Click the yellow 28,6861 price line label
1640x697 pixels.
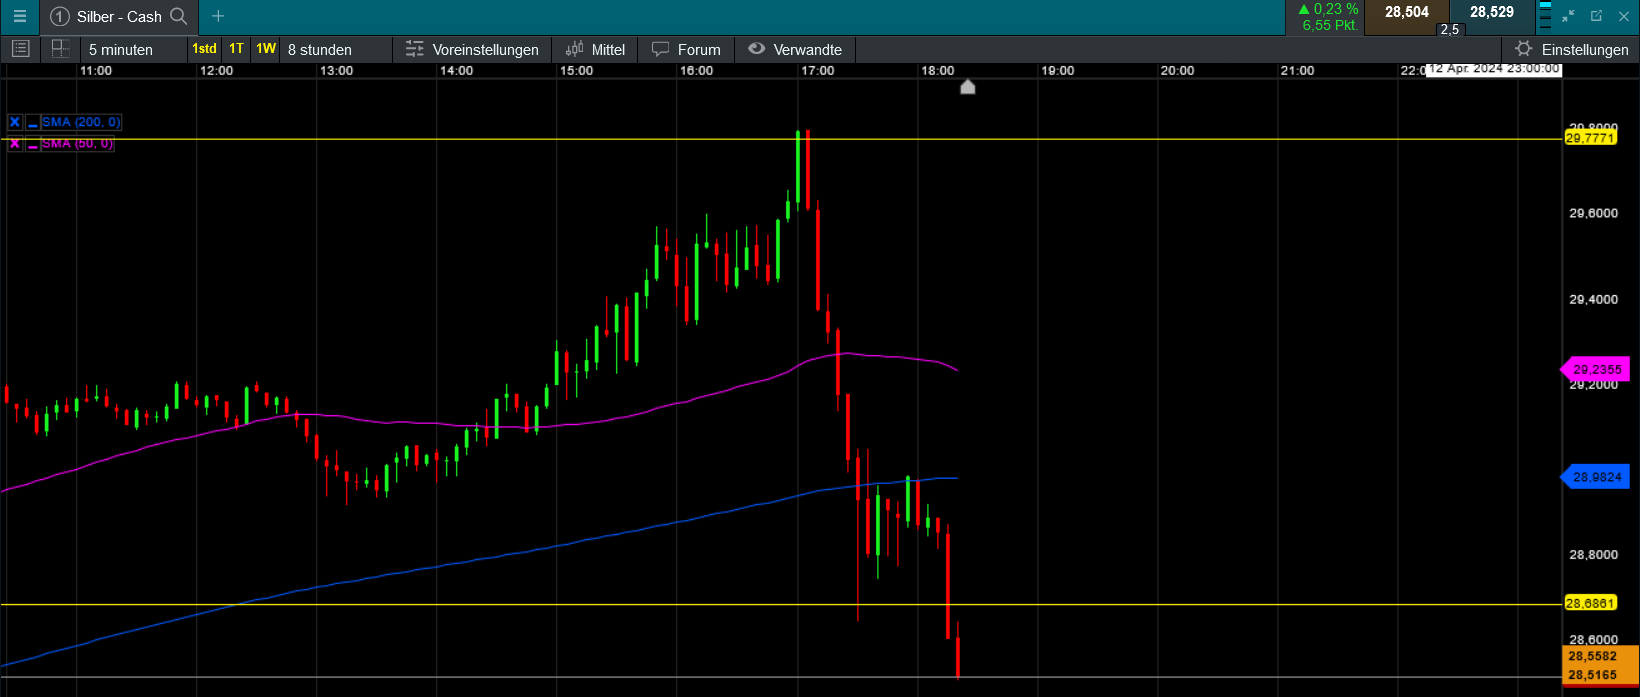(x=1590, y=604)
